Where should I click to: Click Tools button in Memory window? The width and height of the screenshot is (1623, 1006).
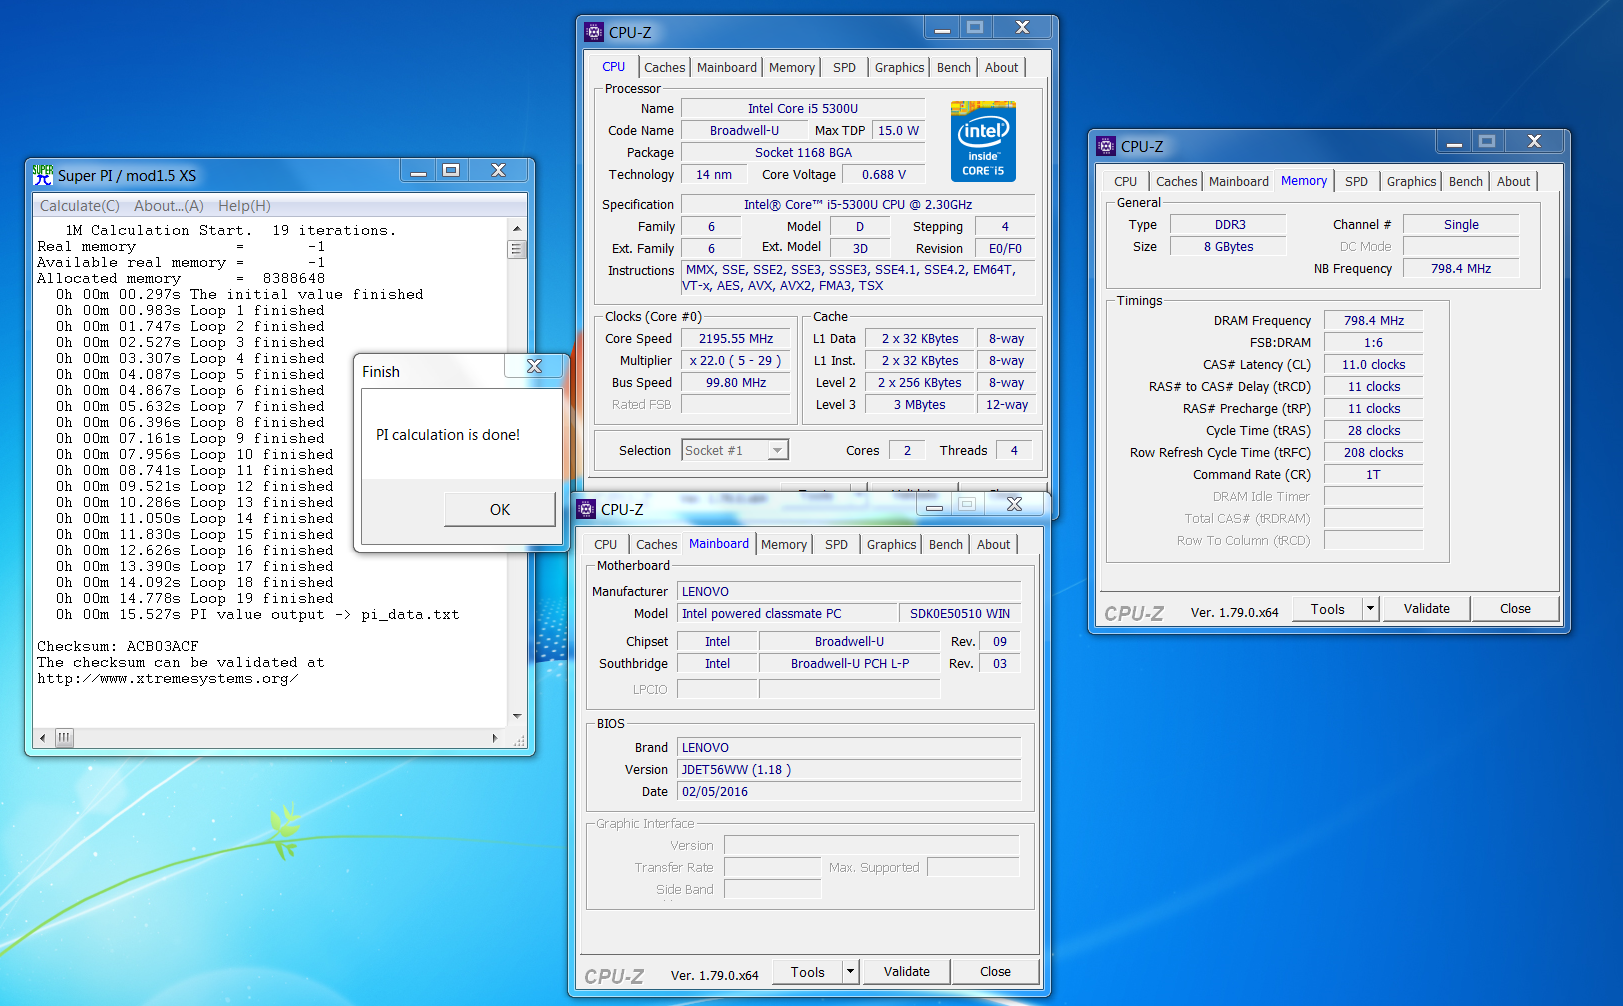[1328, 608]
